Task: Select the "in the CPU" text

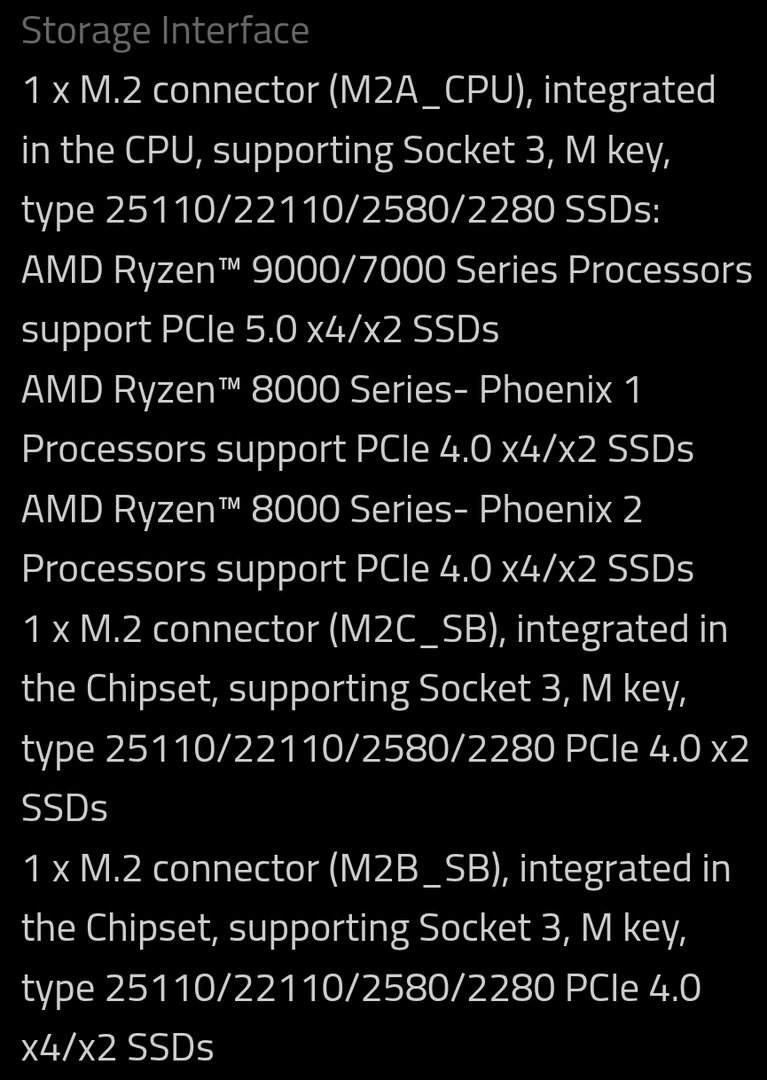Action: [109, 151]
